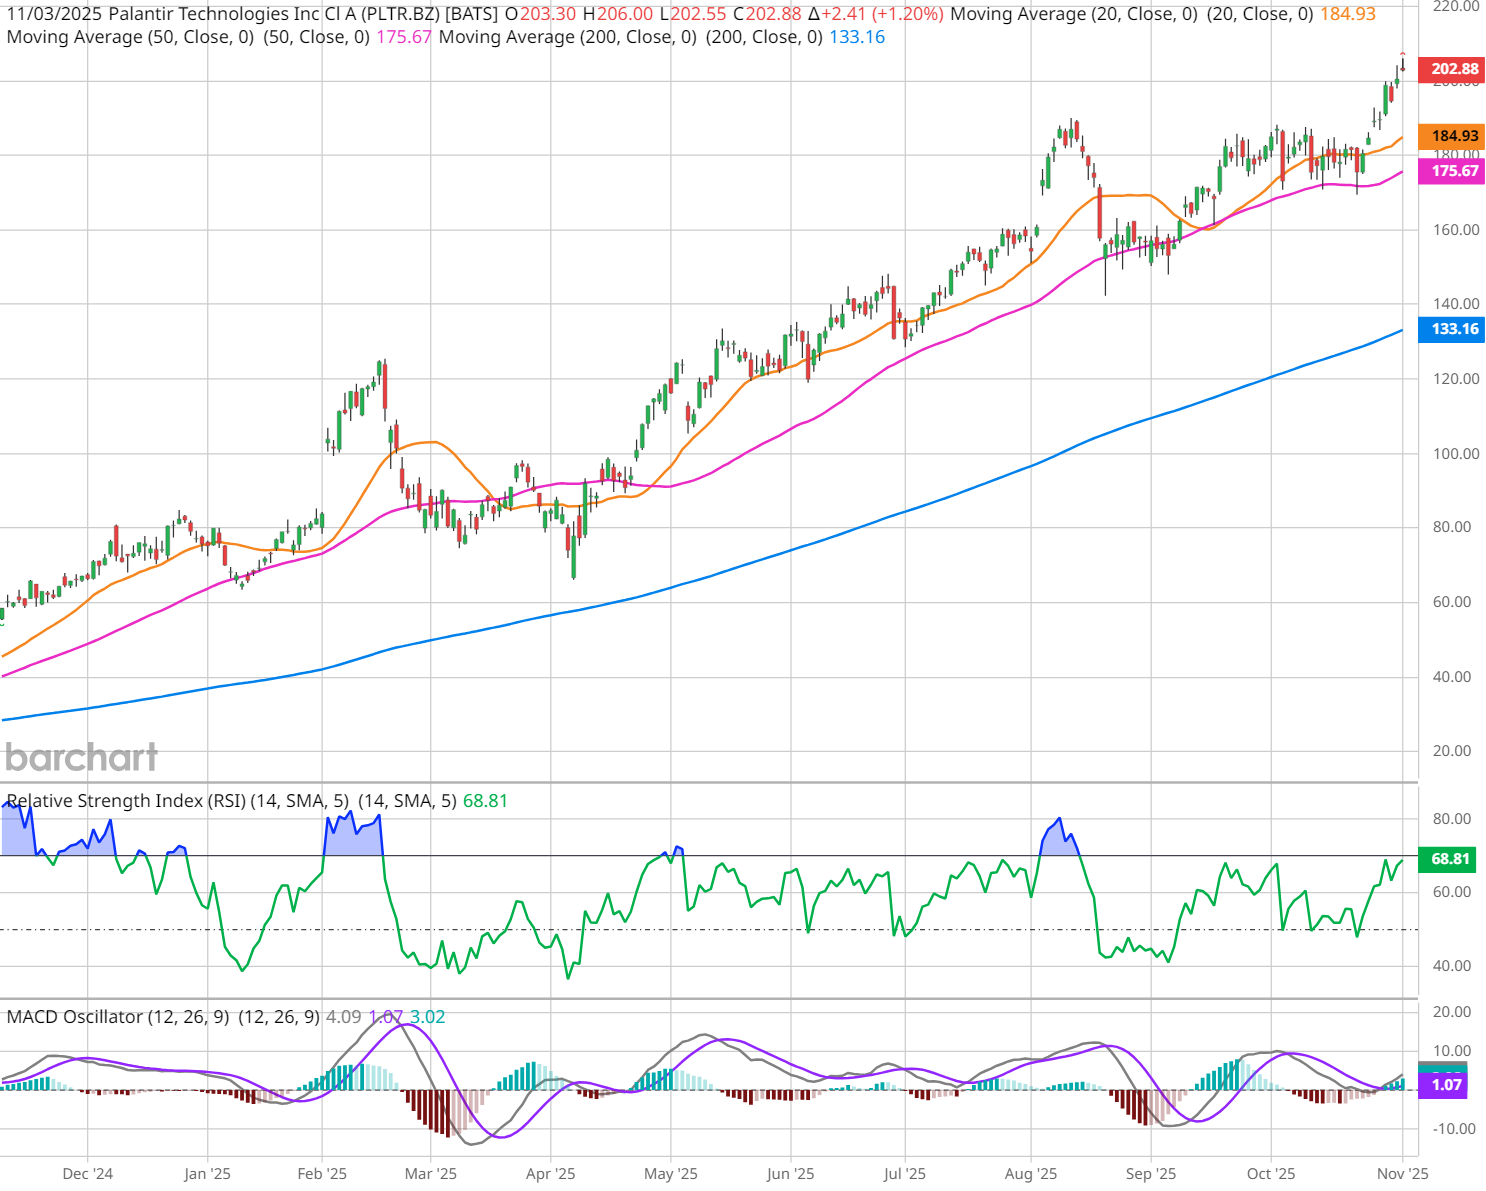Click the Mar '25 date axis label
This screenshot has height=1191, width=1486.
431,1174
